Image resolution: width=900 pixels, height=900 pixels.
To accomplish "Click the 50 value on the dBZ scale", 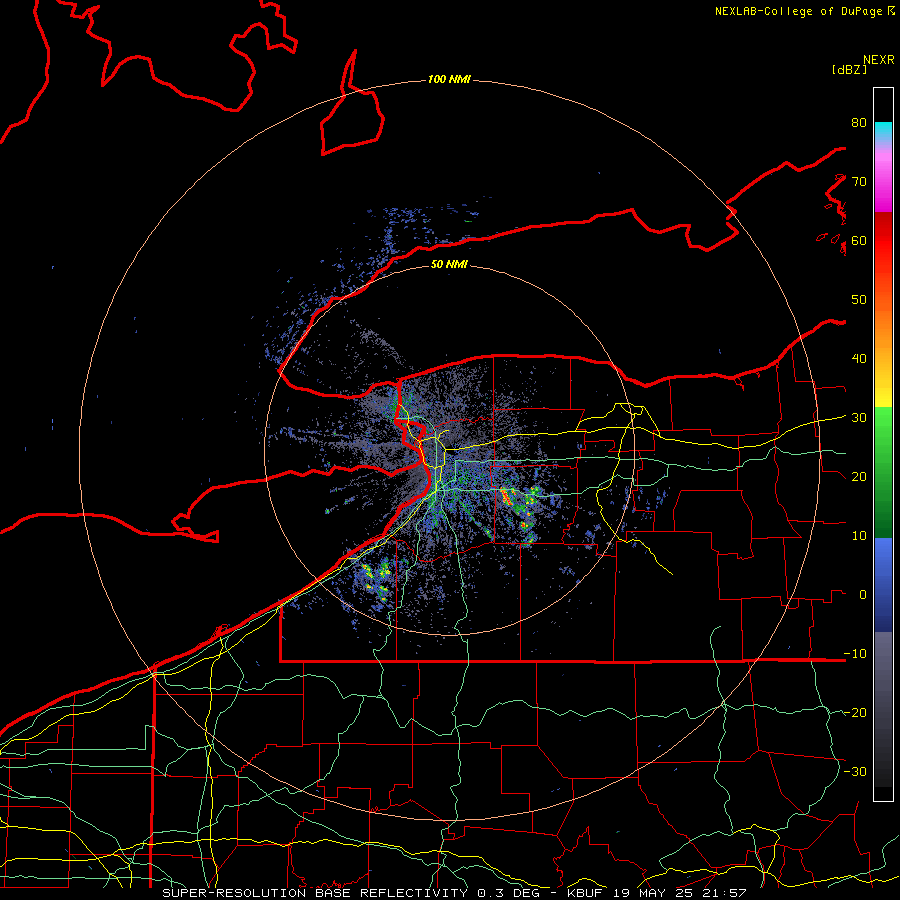I will coord(859,300).
